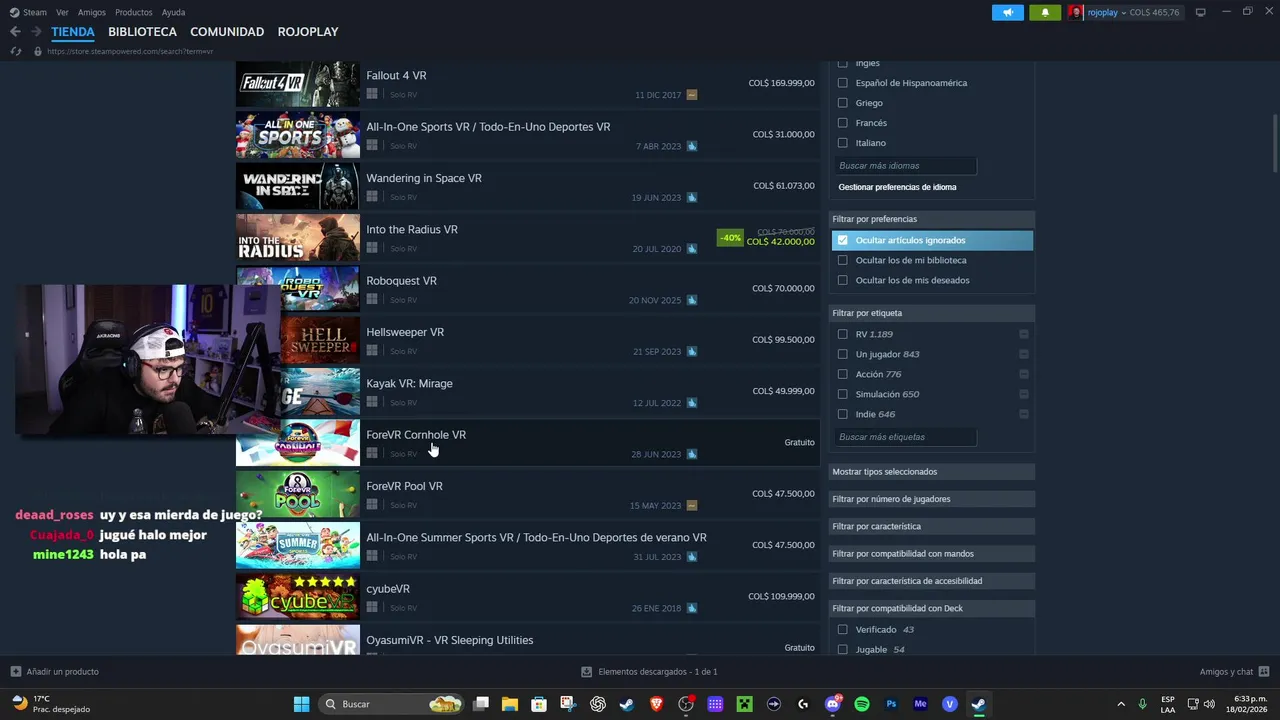Exclude the RV tag with its minus icon
This screenshot has width=1280, height=720.
click(1024, 334)
